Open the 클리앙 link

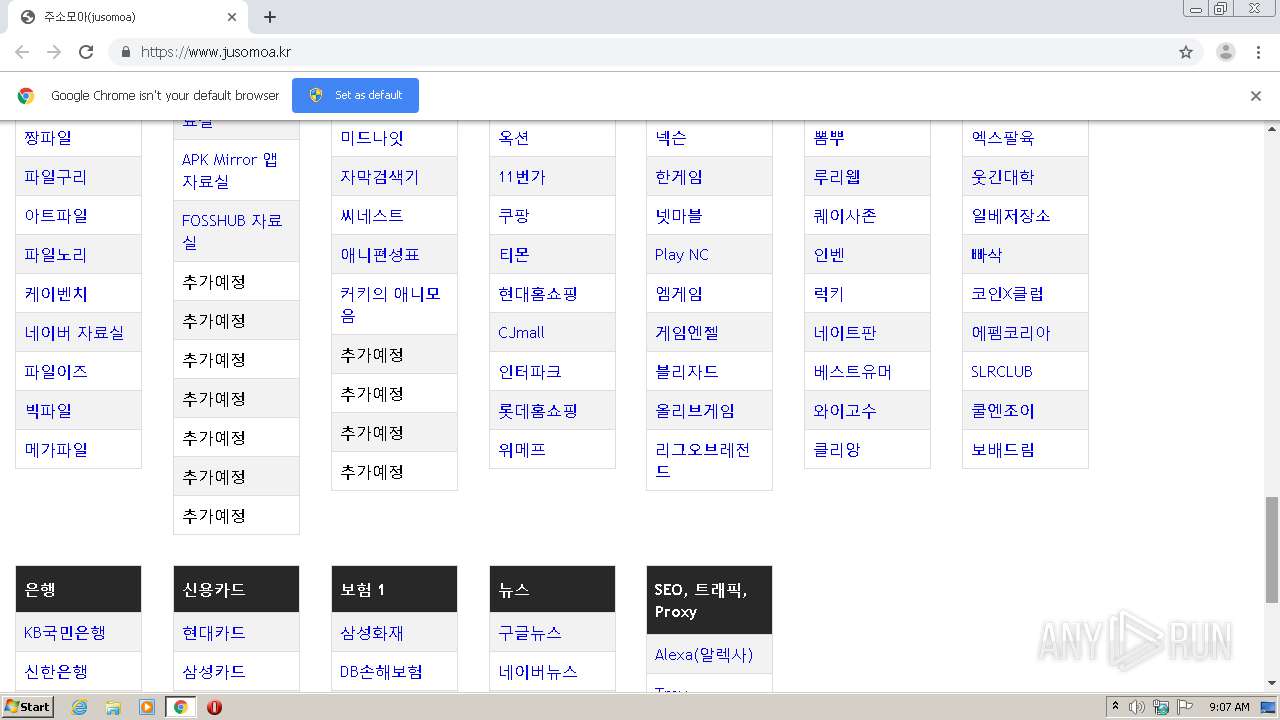[837, 450]
